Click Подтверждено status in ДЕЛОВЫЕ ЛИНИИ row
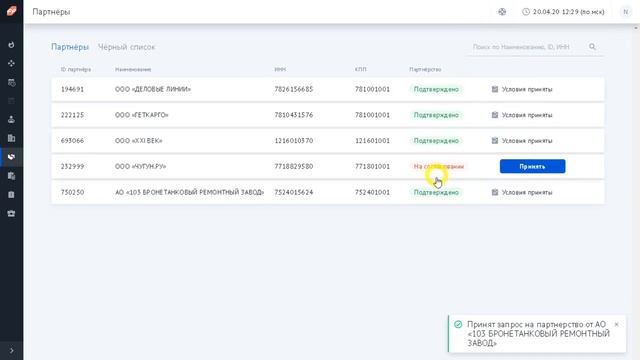 click(436, 89)
